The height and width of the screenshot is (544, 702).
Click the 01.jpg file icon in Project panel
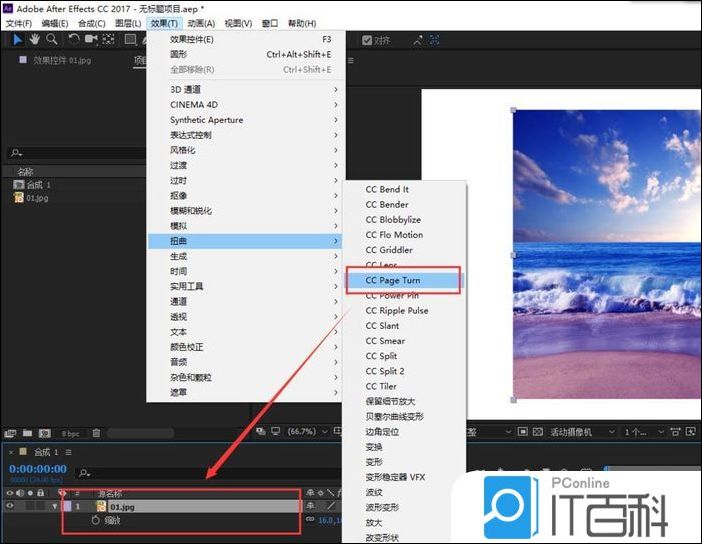pos(19,198)
